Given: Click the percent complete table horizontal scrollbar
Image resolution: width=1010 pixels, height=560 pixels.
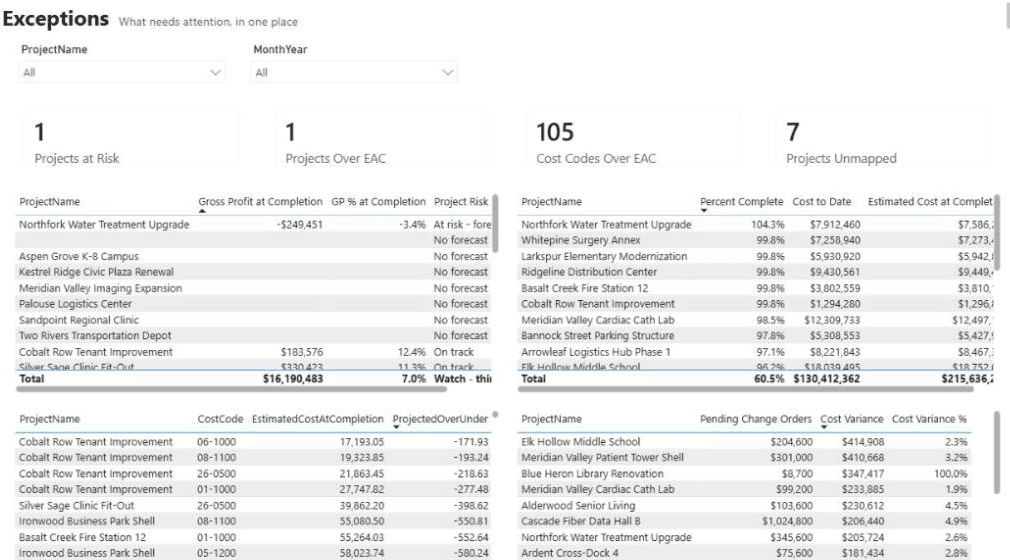Looking at the screenshot, I should 747,389.
